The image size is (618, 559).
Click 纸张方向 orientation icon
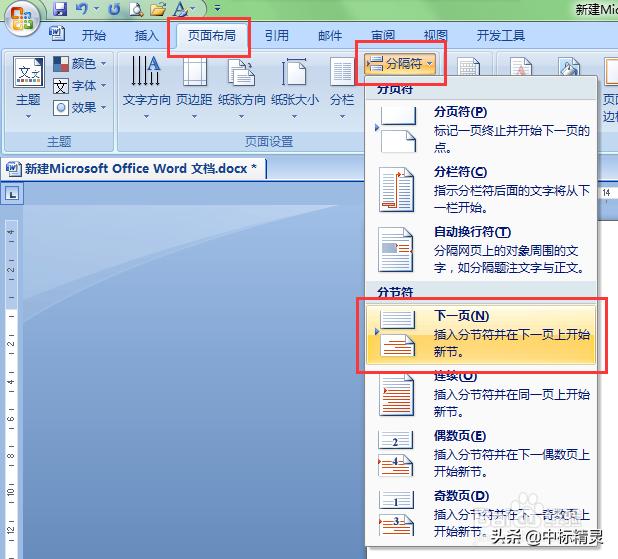(x=242, y=72)
